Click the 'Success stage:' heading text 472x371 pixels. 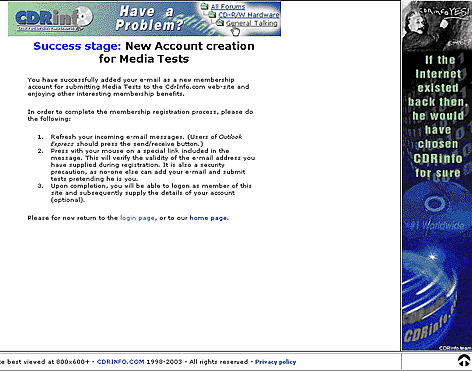[x=77, y=46]
